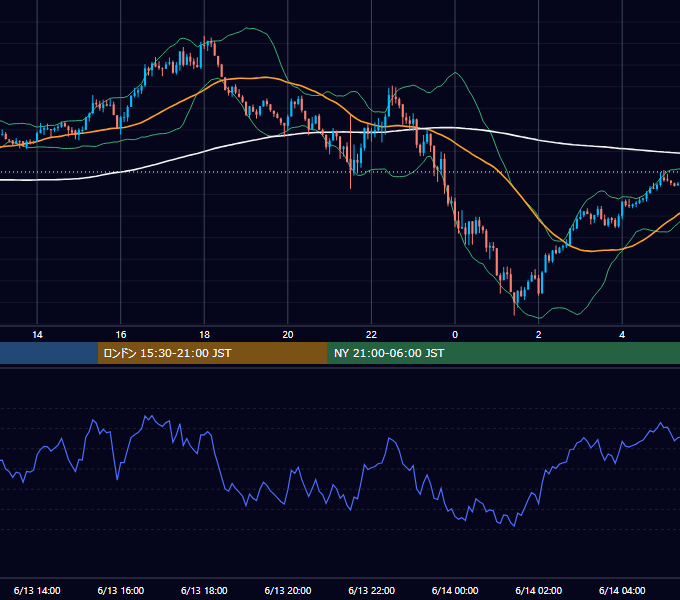Select the 0 hour label on price chart axis
Viewport: 680px width, 600px height.
point(455,335)
